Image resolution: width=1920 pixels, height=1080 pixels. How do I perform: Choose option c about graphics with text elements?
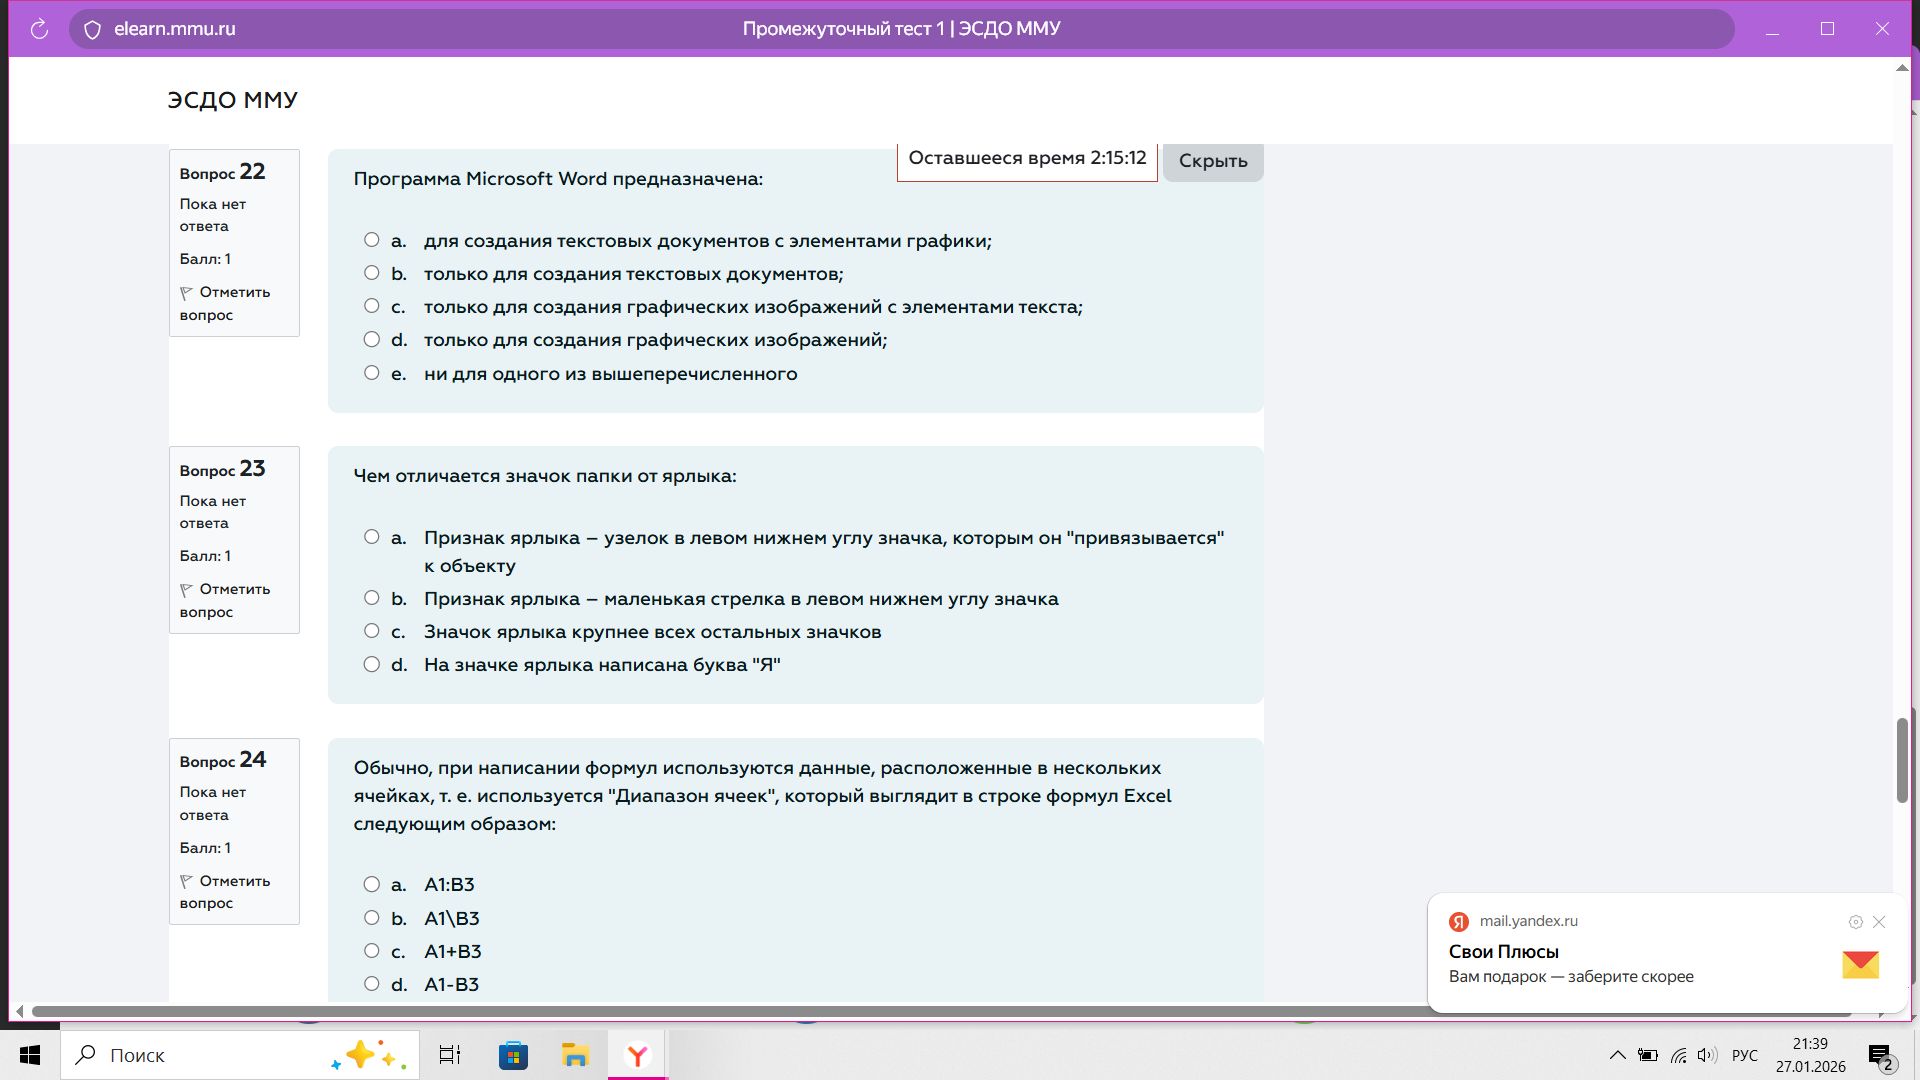tap(372, 306)
